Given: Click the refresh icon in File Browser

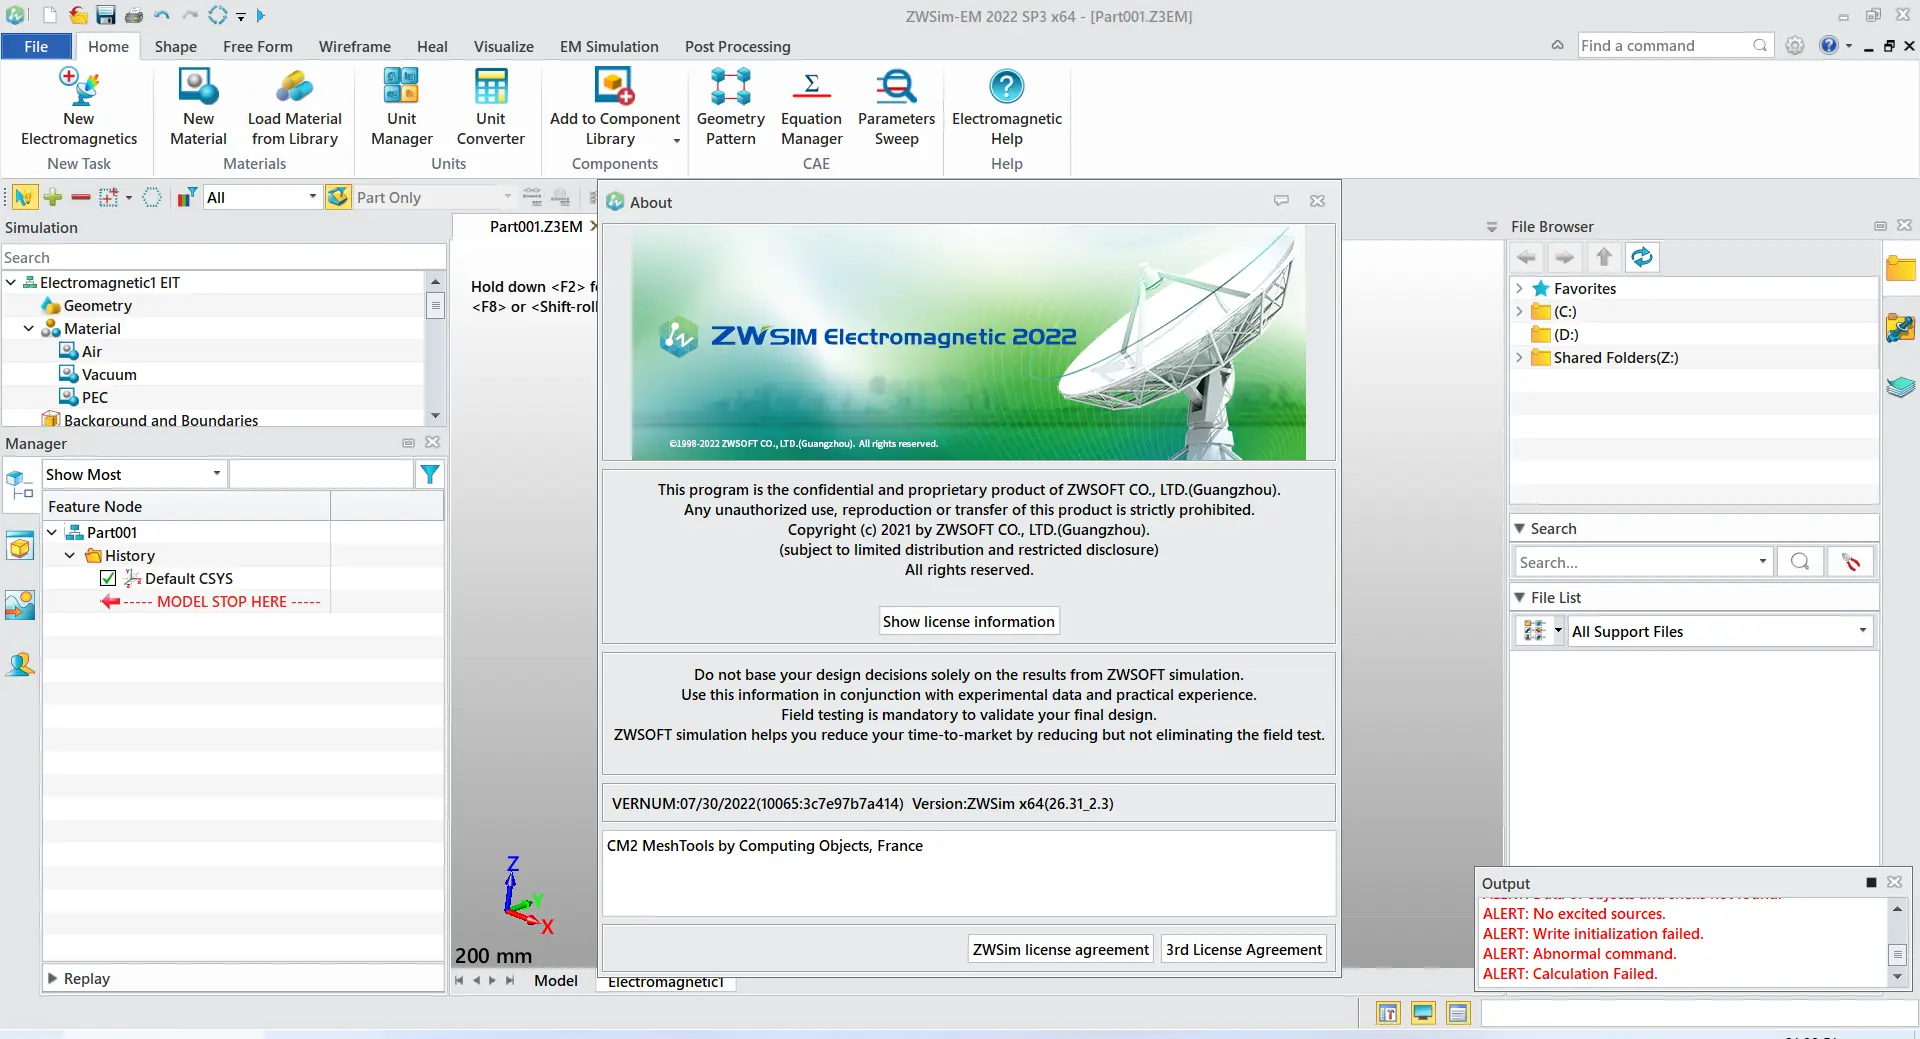Looking at the screenshot, I should pyautogui.click(x=1642, y=257).
